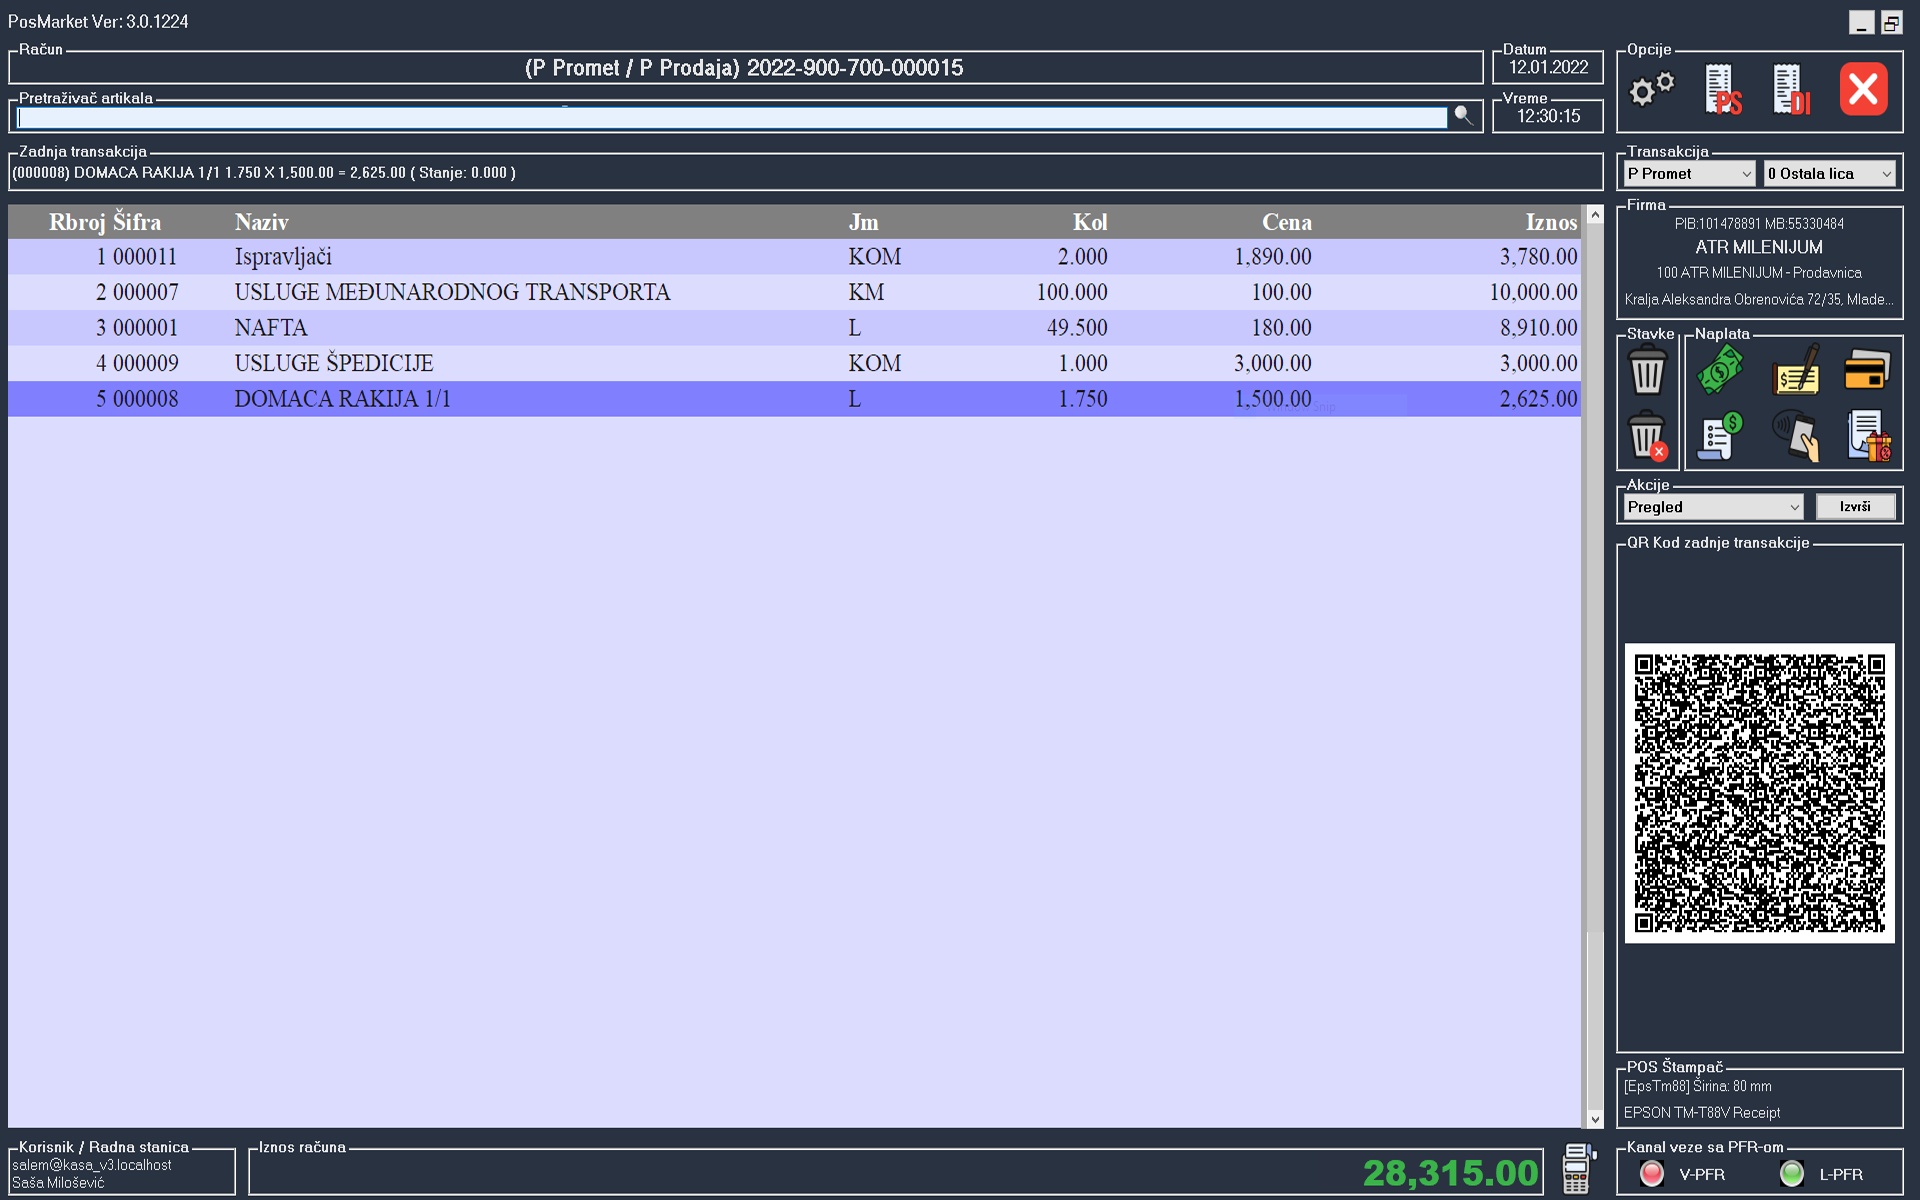Click the PS receipt icon
This screenshot has width=1920, height=1200.
(1723, 90)
